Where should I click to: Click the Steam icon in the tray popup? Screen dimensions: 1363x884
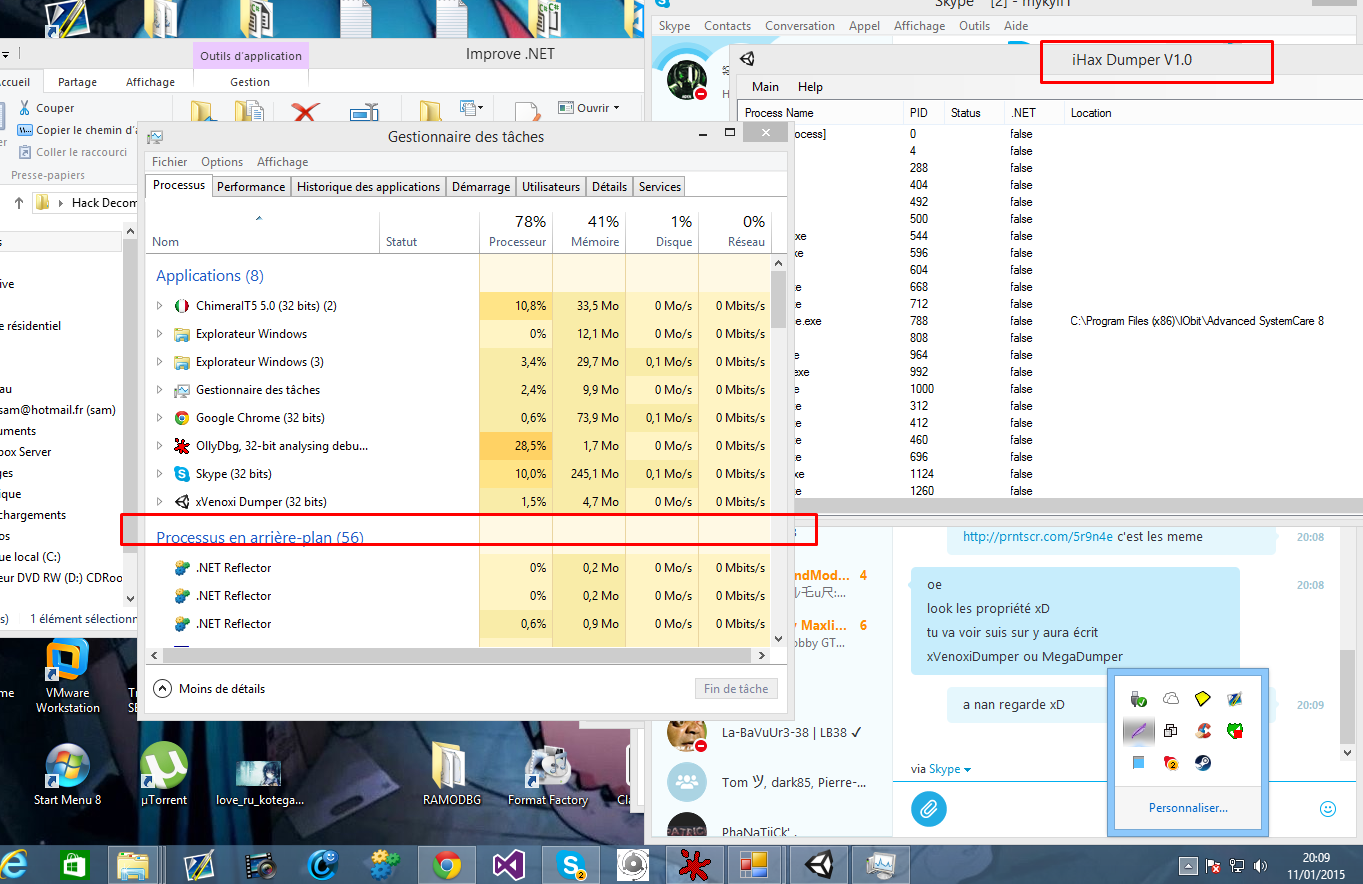(1203, 763)
